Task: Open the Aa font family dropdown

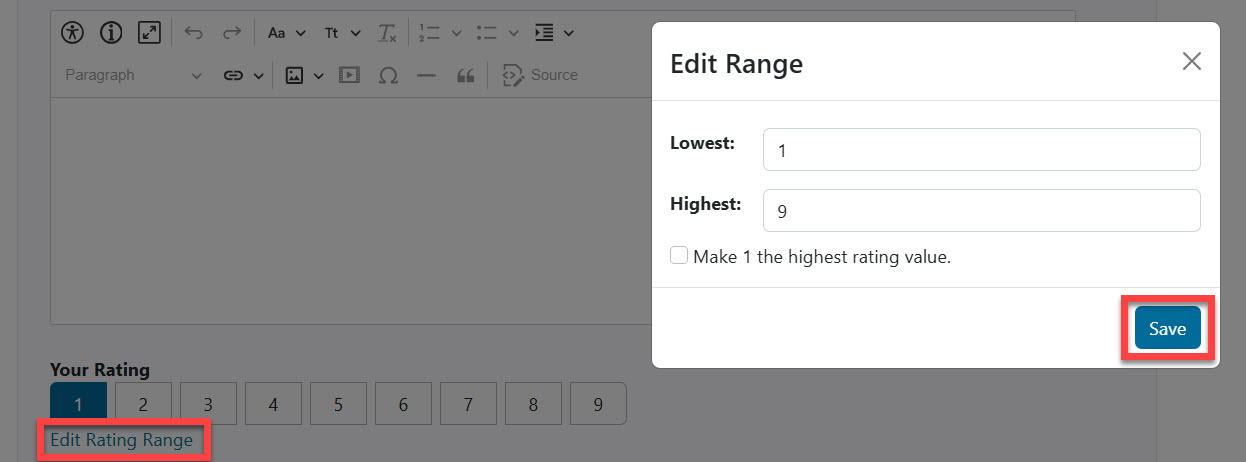Action: (287, 33)
